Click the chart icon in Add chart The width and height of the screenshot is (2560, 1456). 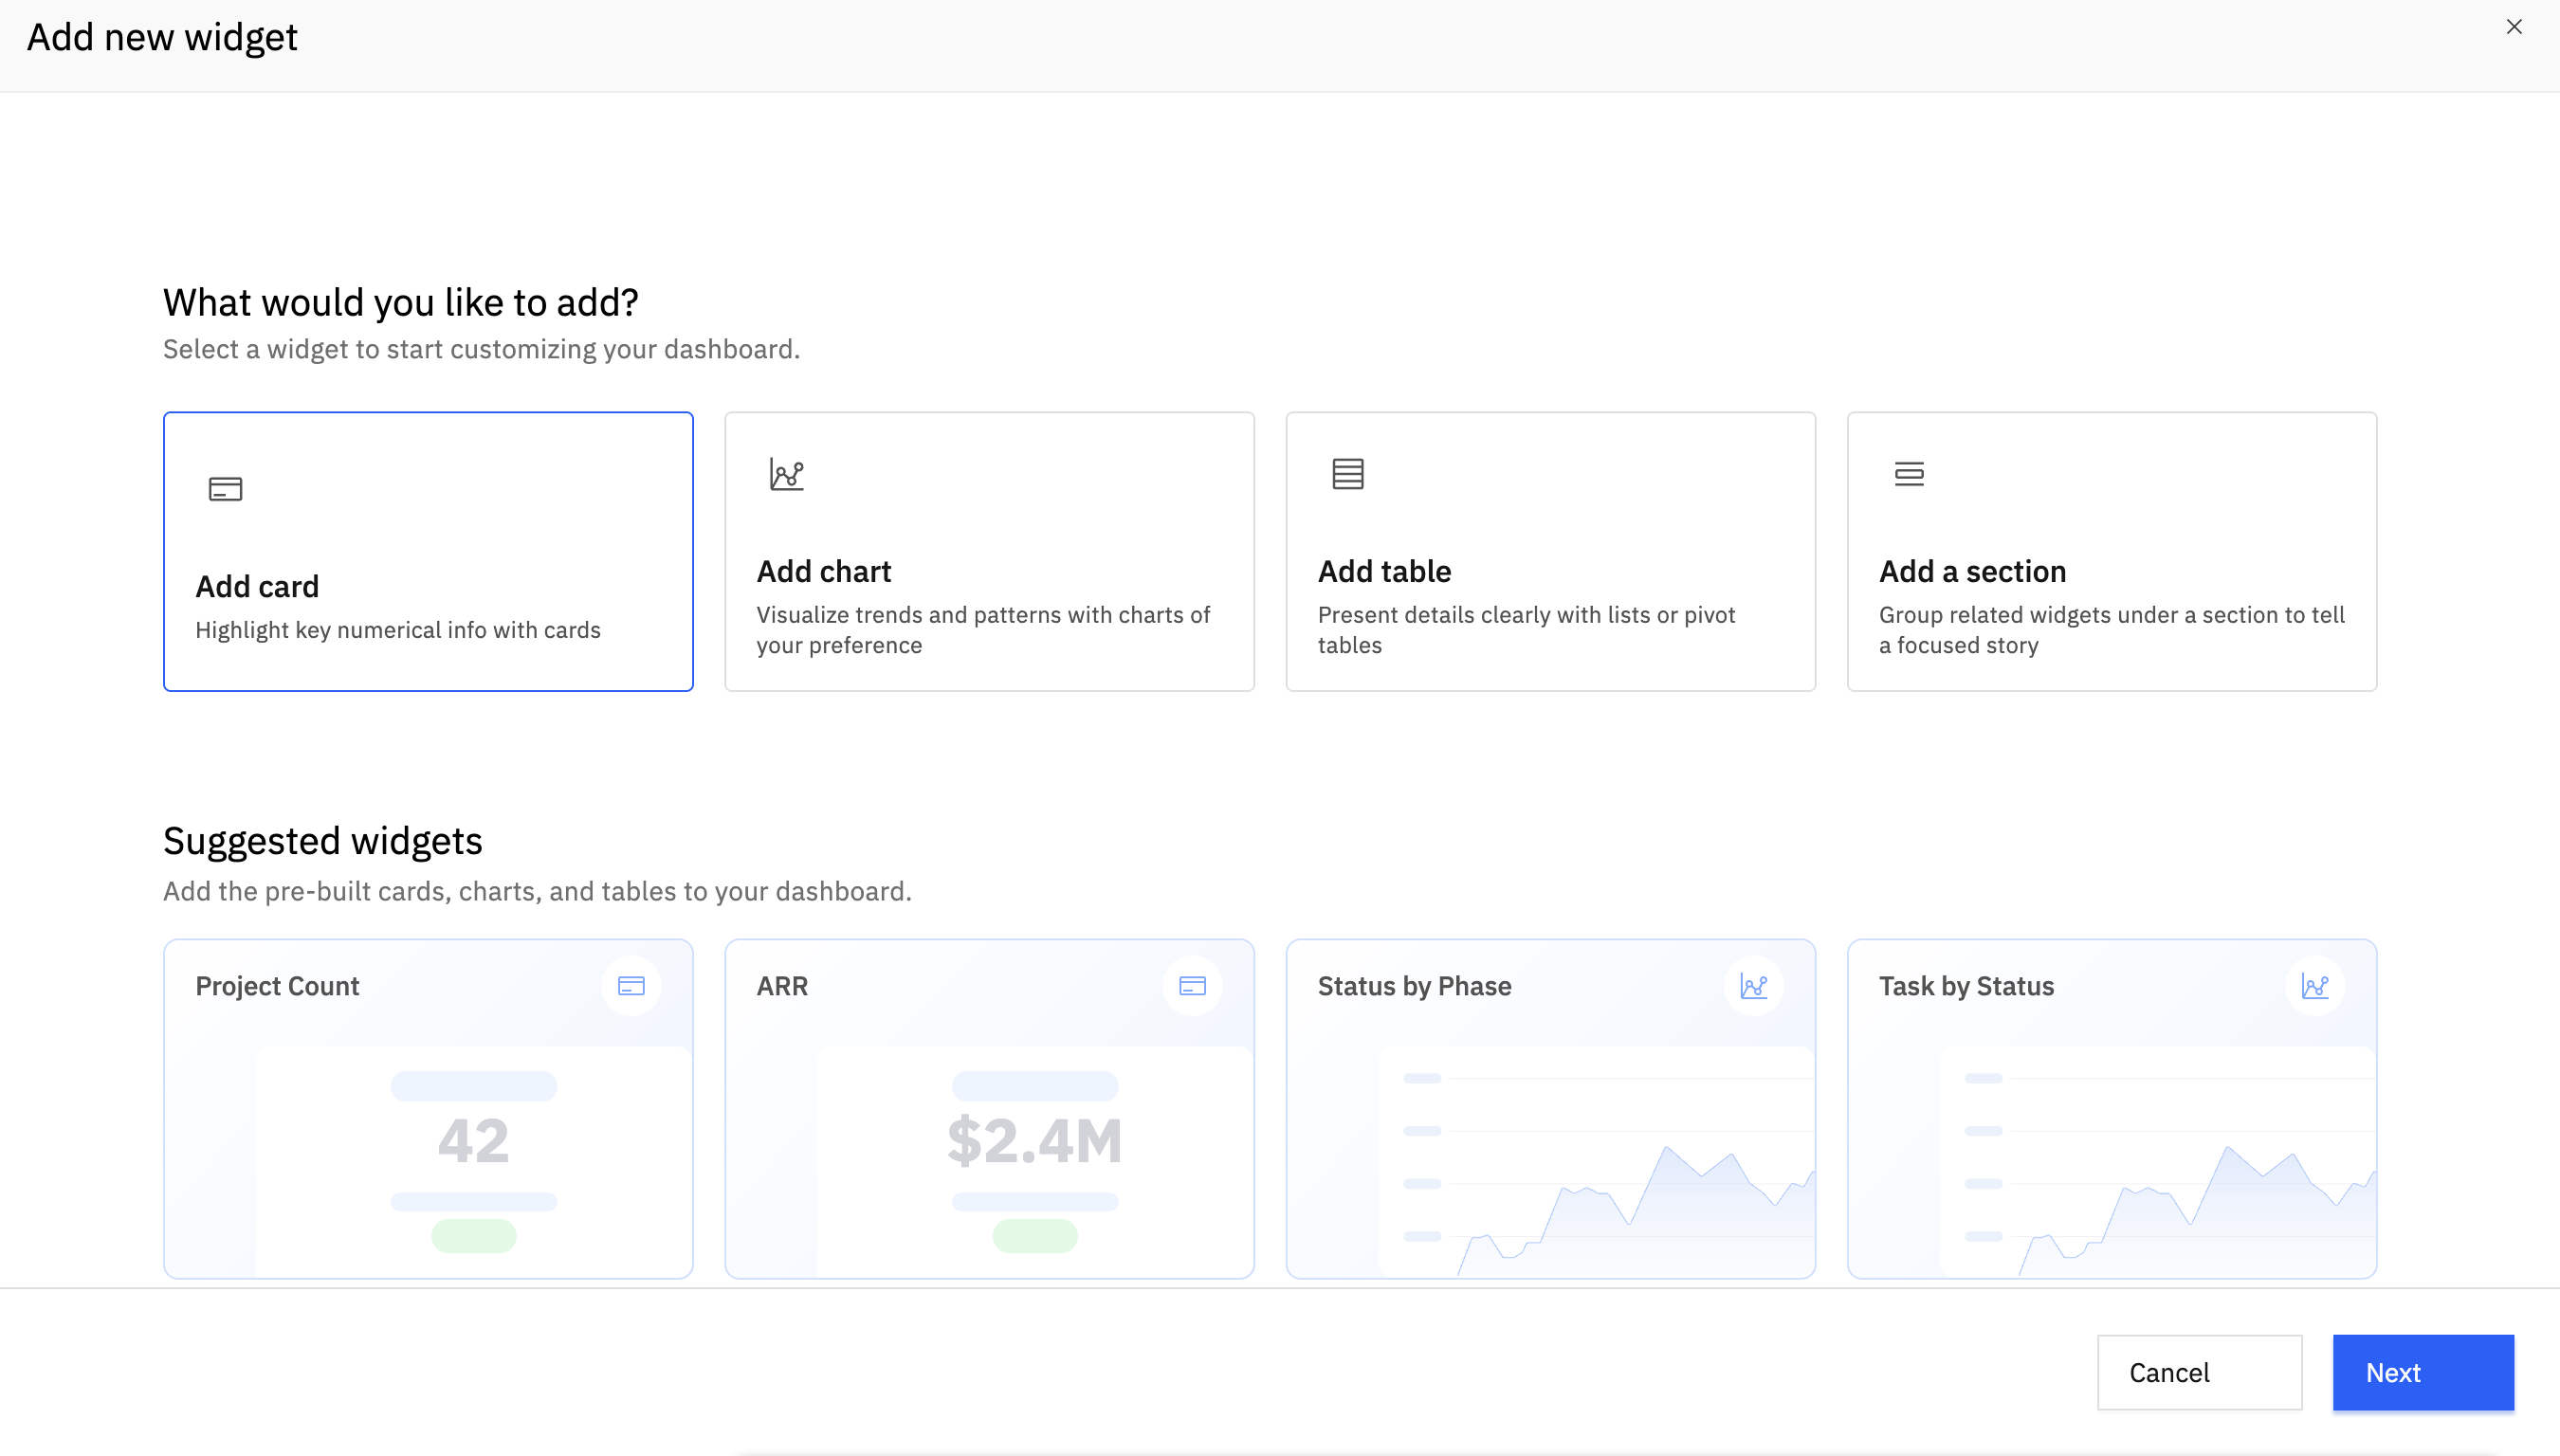click(x=787, y=474)
